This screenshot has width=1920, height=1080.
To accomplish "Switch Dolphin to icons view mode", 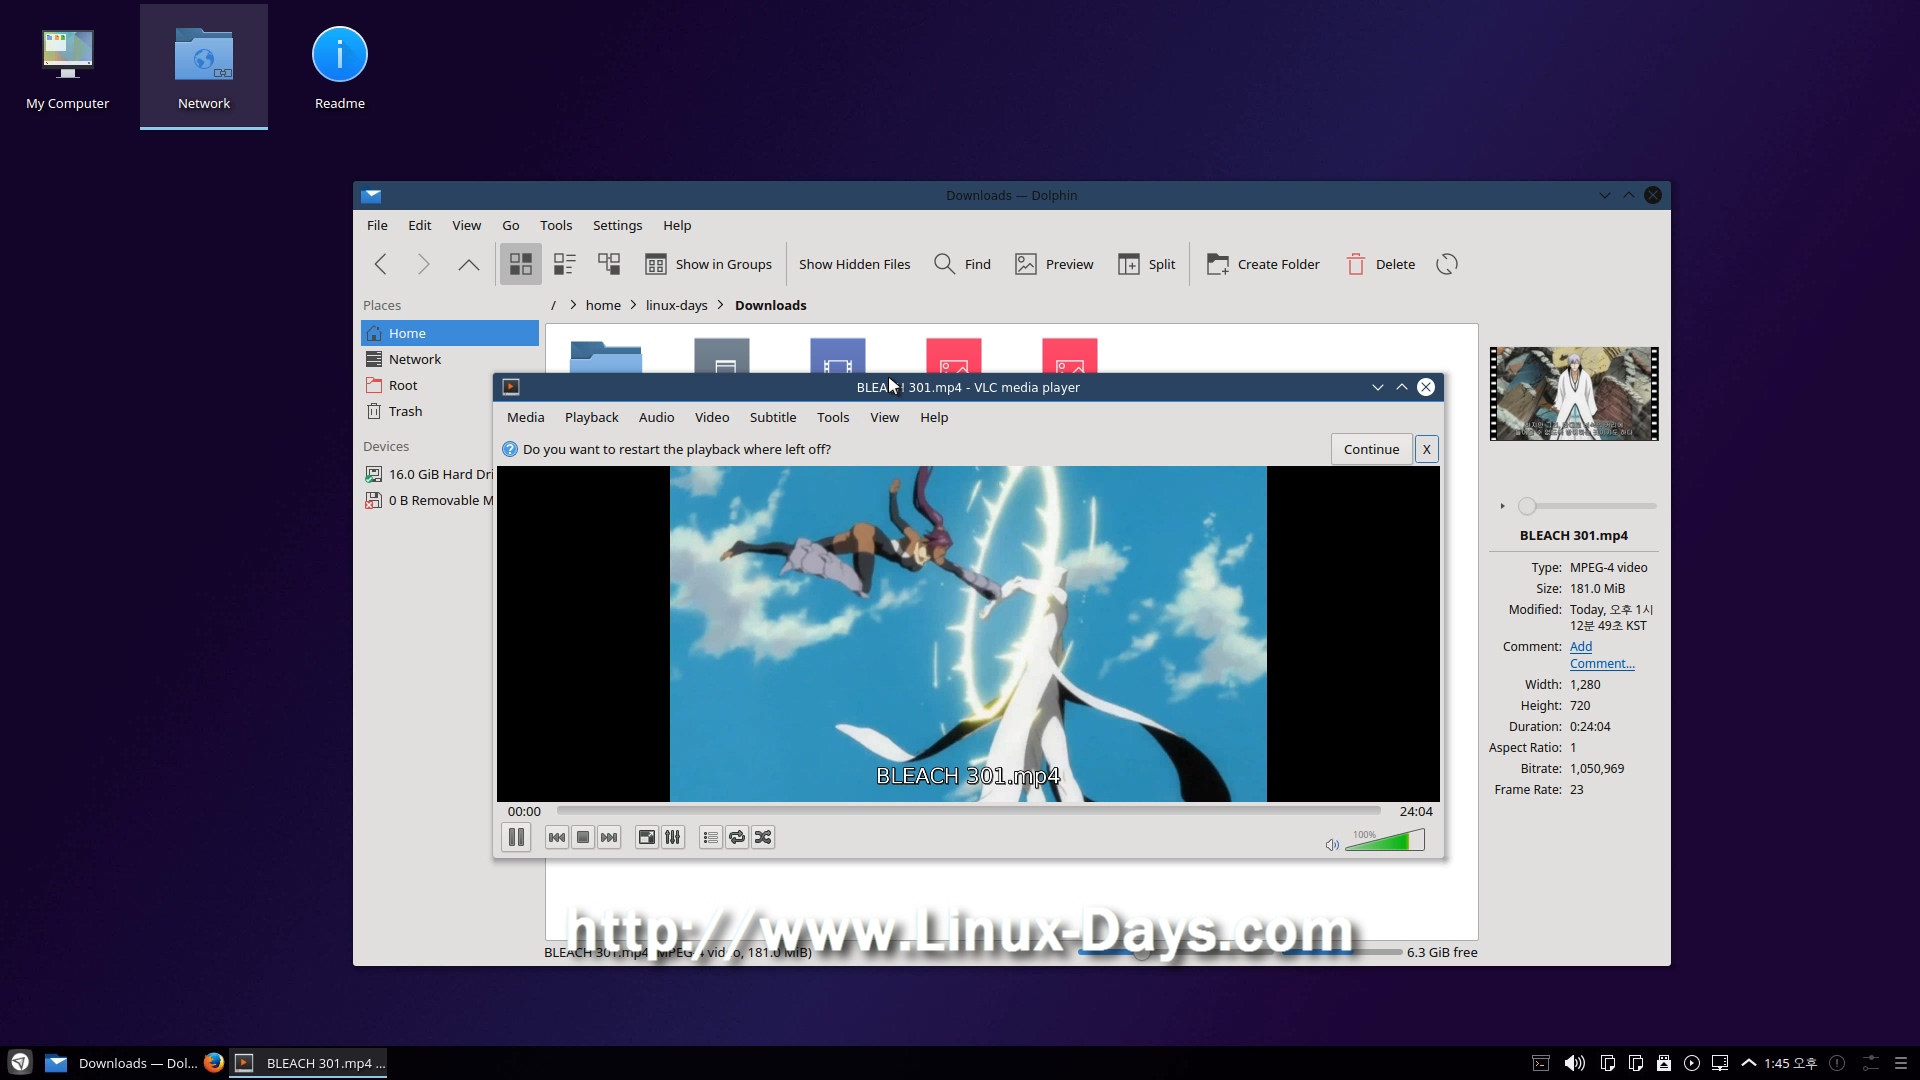I will pyautogui.click(x=521, y=264).
